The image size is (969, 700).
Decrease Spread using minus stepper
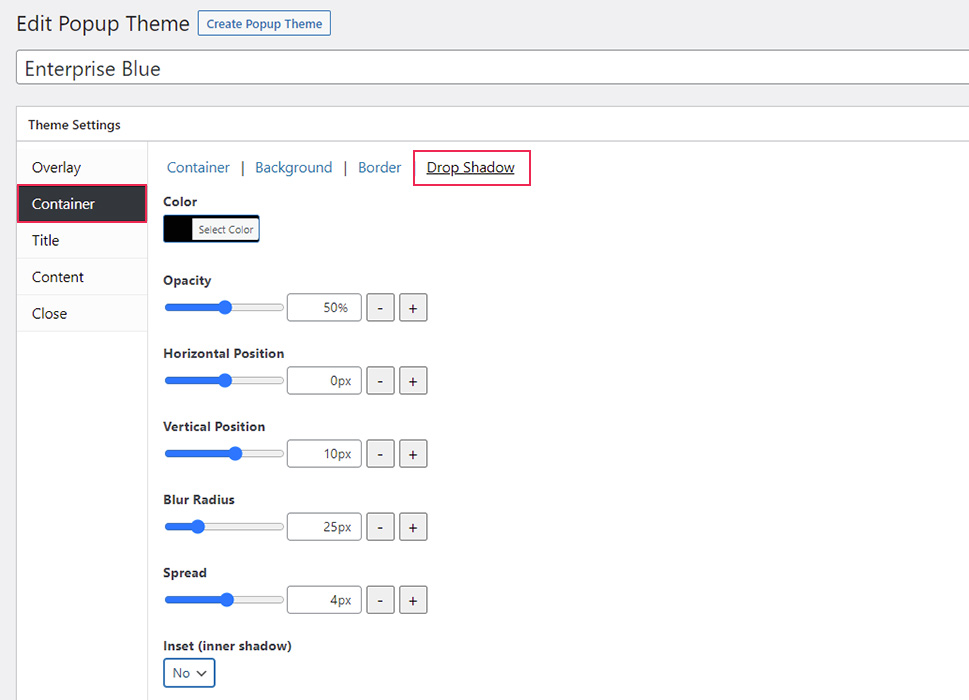coord(380,599)
